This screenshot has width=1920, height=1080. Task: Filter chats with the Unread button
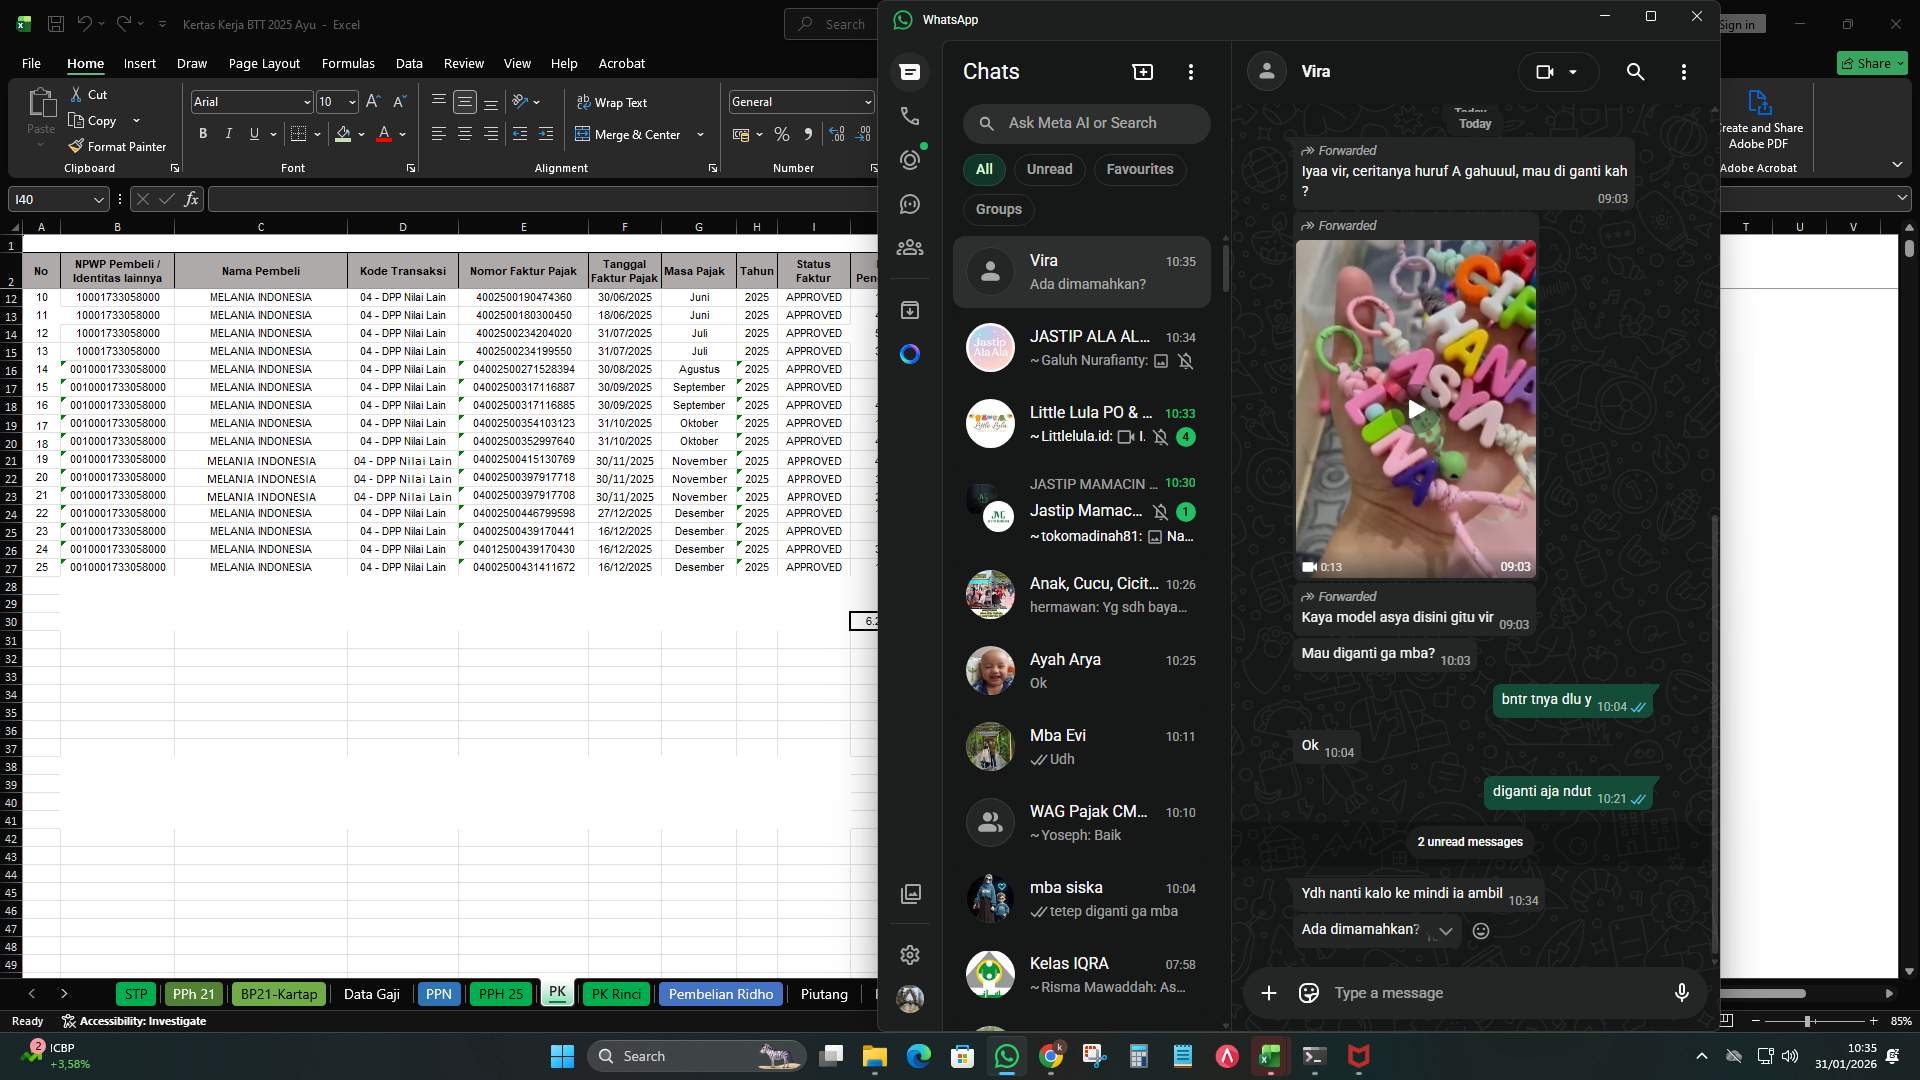1049,169
